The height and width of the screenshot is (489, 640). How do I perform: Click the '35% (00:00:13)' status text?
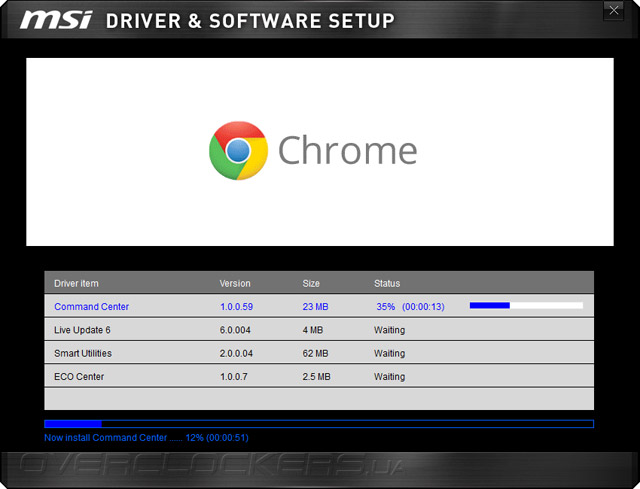pos(410,307)
